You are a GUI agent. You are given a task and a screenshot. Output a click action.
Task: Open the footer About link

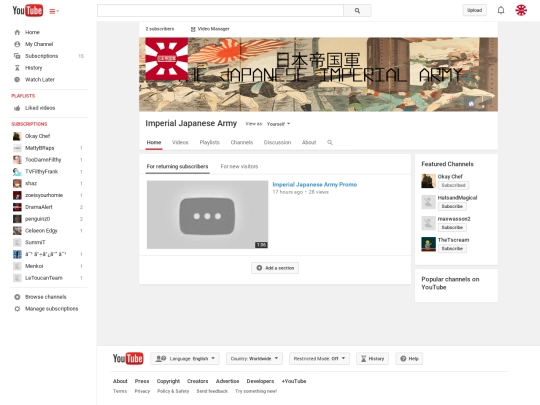click(x=120, y=381)
